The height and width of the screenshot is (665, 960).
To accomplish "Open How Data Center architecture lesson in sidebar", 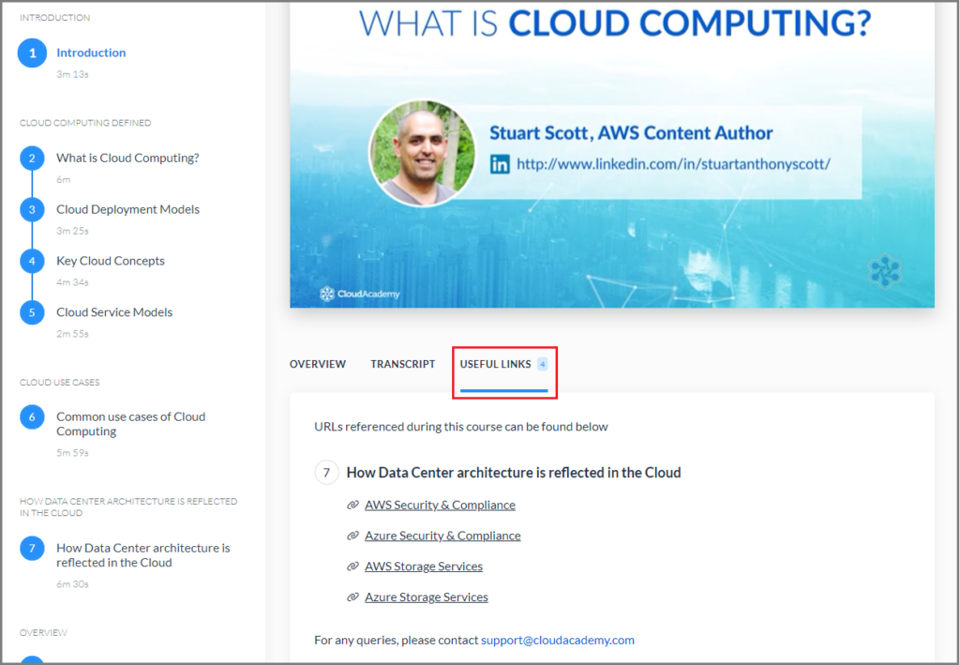I will point(143,555).
